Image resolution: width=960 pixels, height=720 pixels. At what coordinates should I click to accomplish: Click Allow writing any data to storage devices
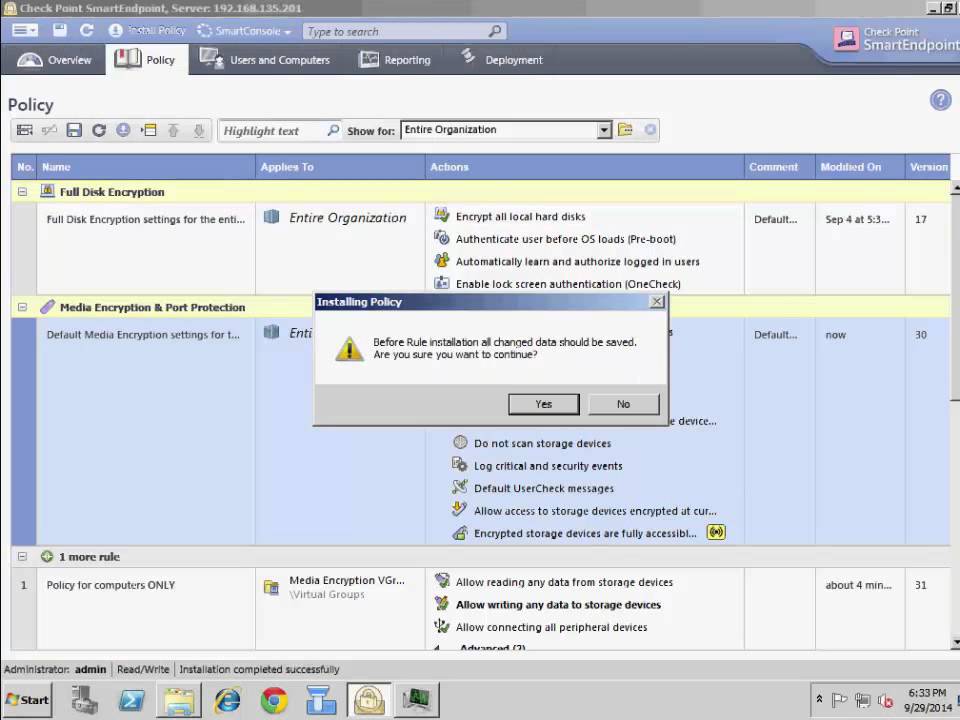558,605
